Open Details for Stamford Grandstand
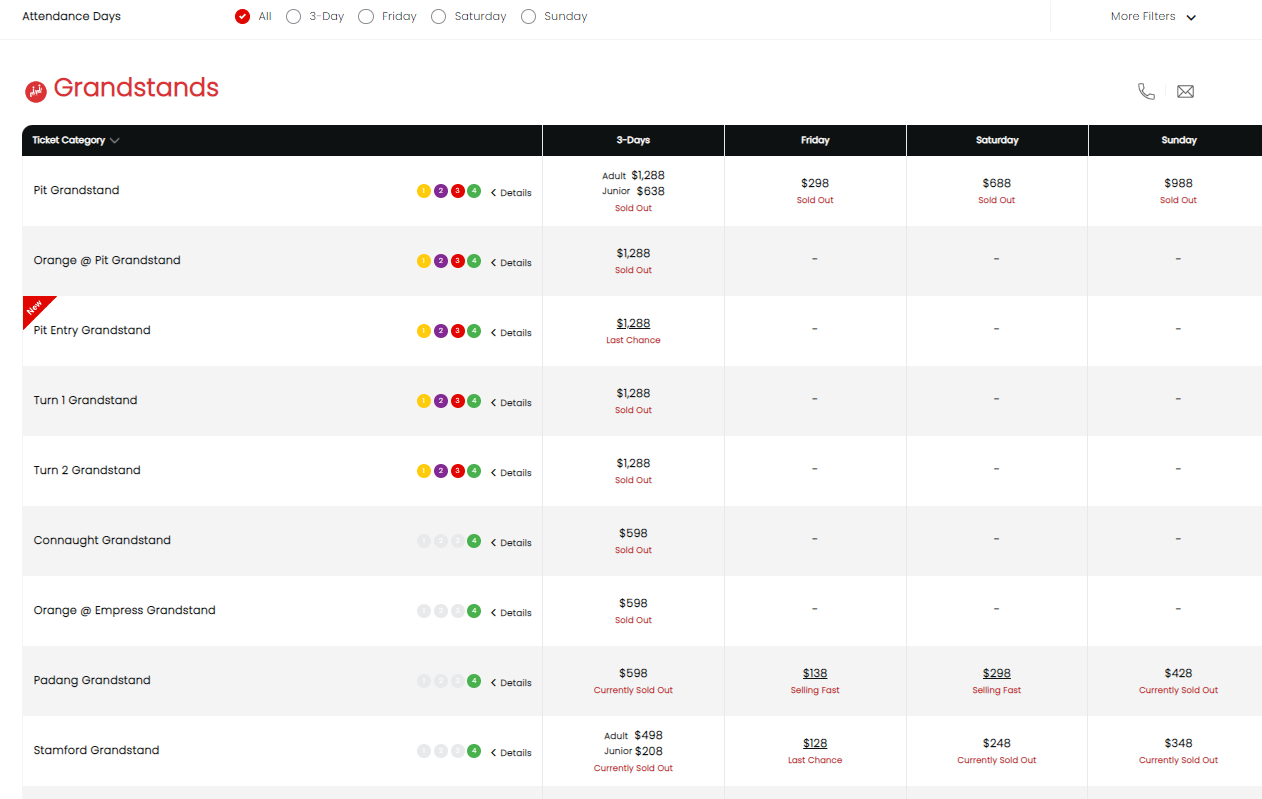Image resolution: width=1262 pixels, height=799 pixels. [511, 753]
